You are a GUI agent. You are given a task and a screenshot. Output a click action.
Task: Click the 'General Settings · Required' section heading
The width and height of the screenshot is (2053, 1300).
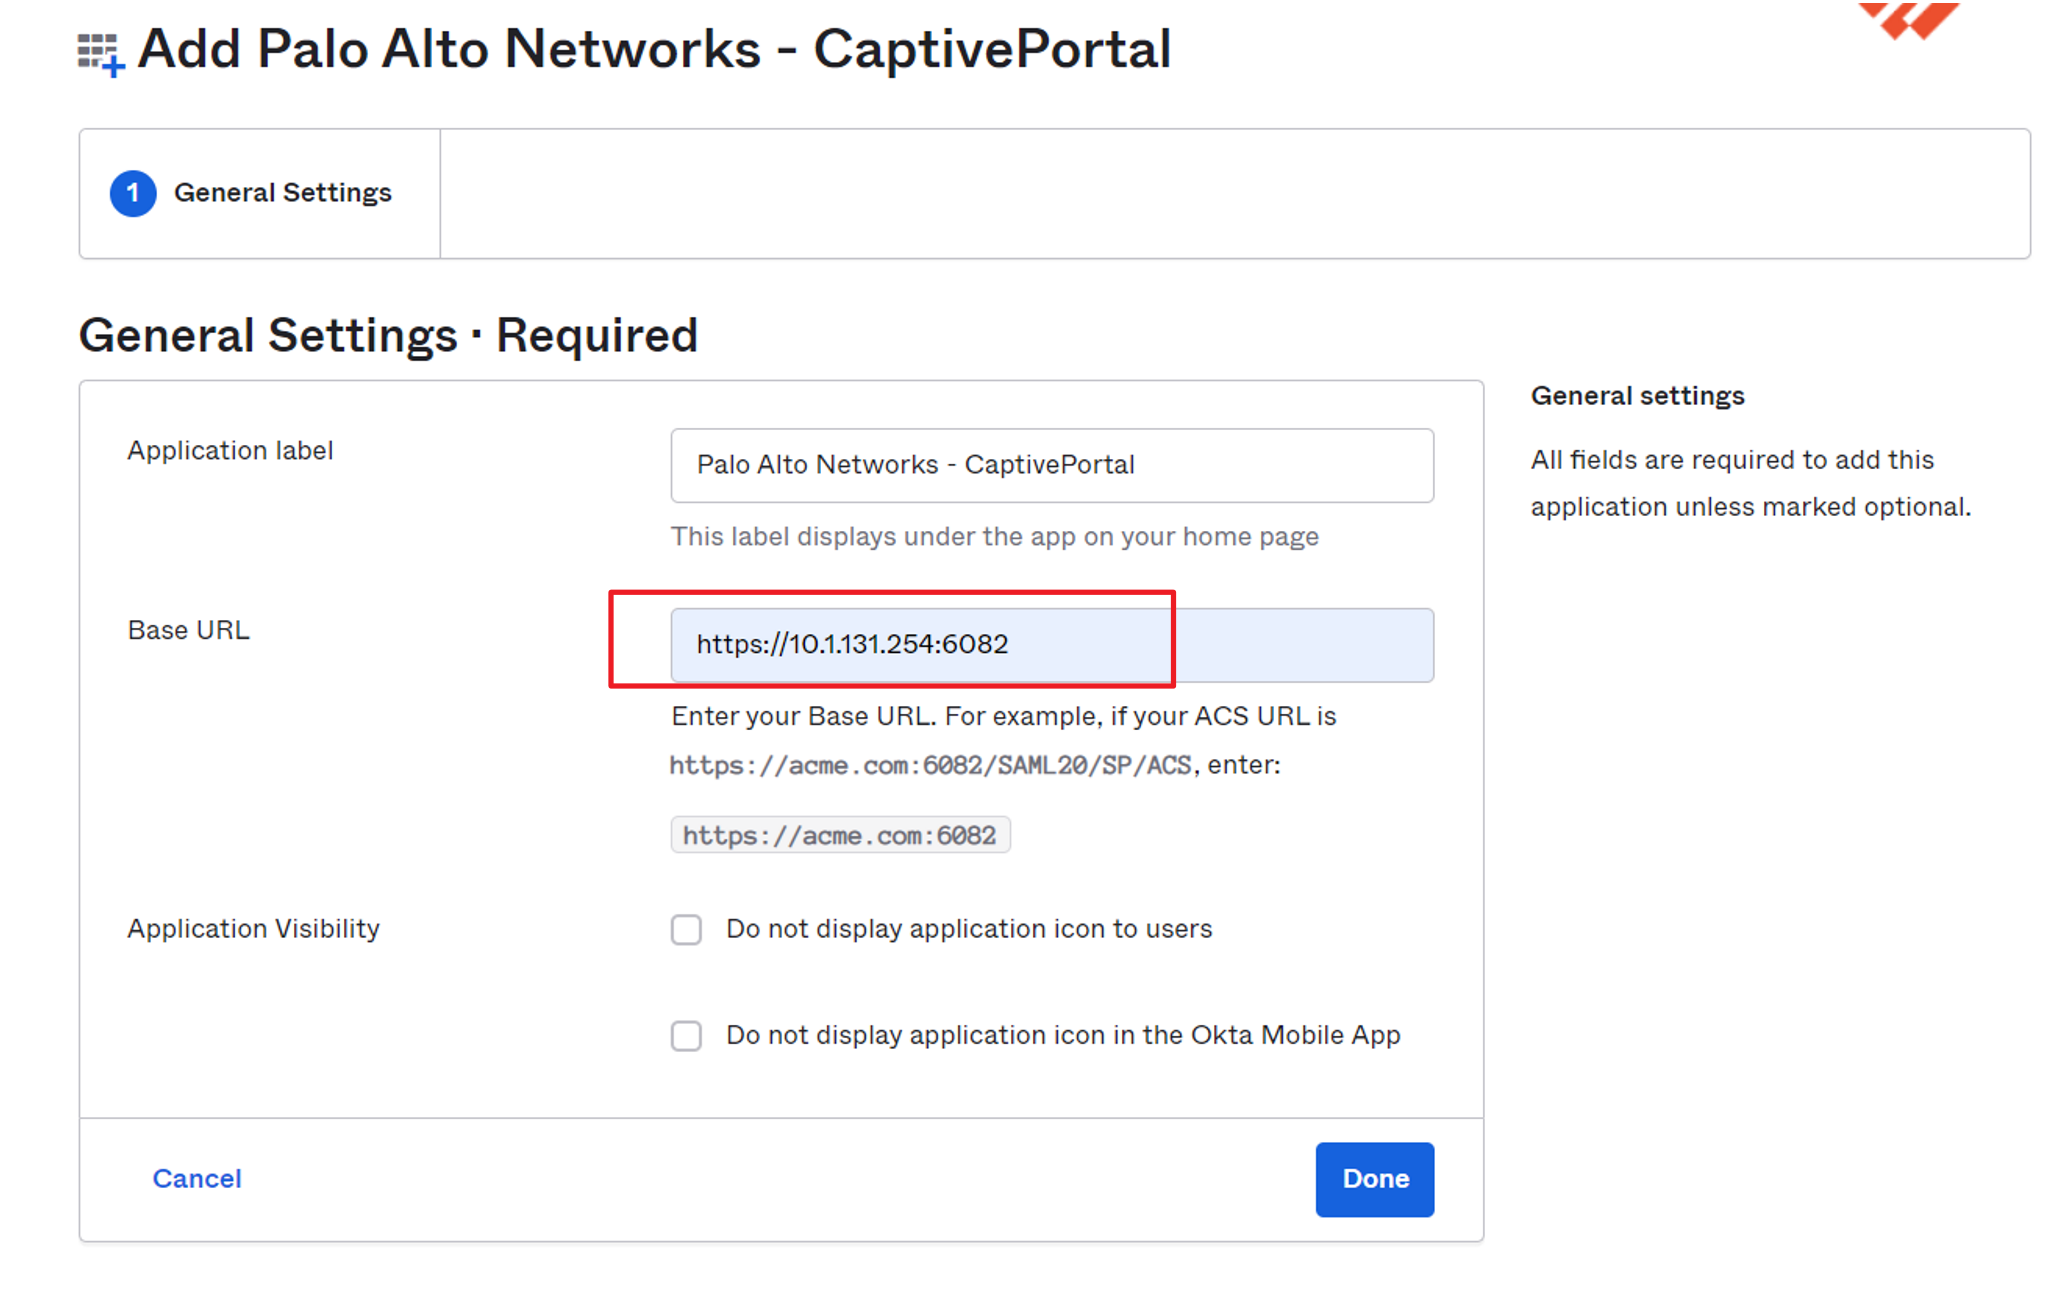[388, 335]
